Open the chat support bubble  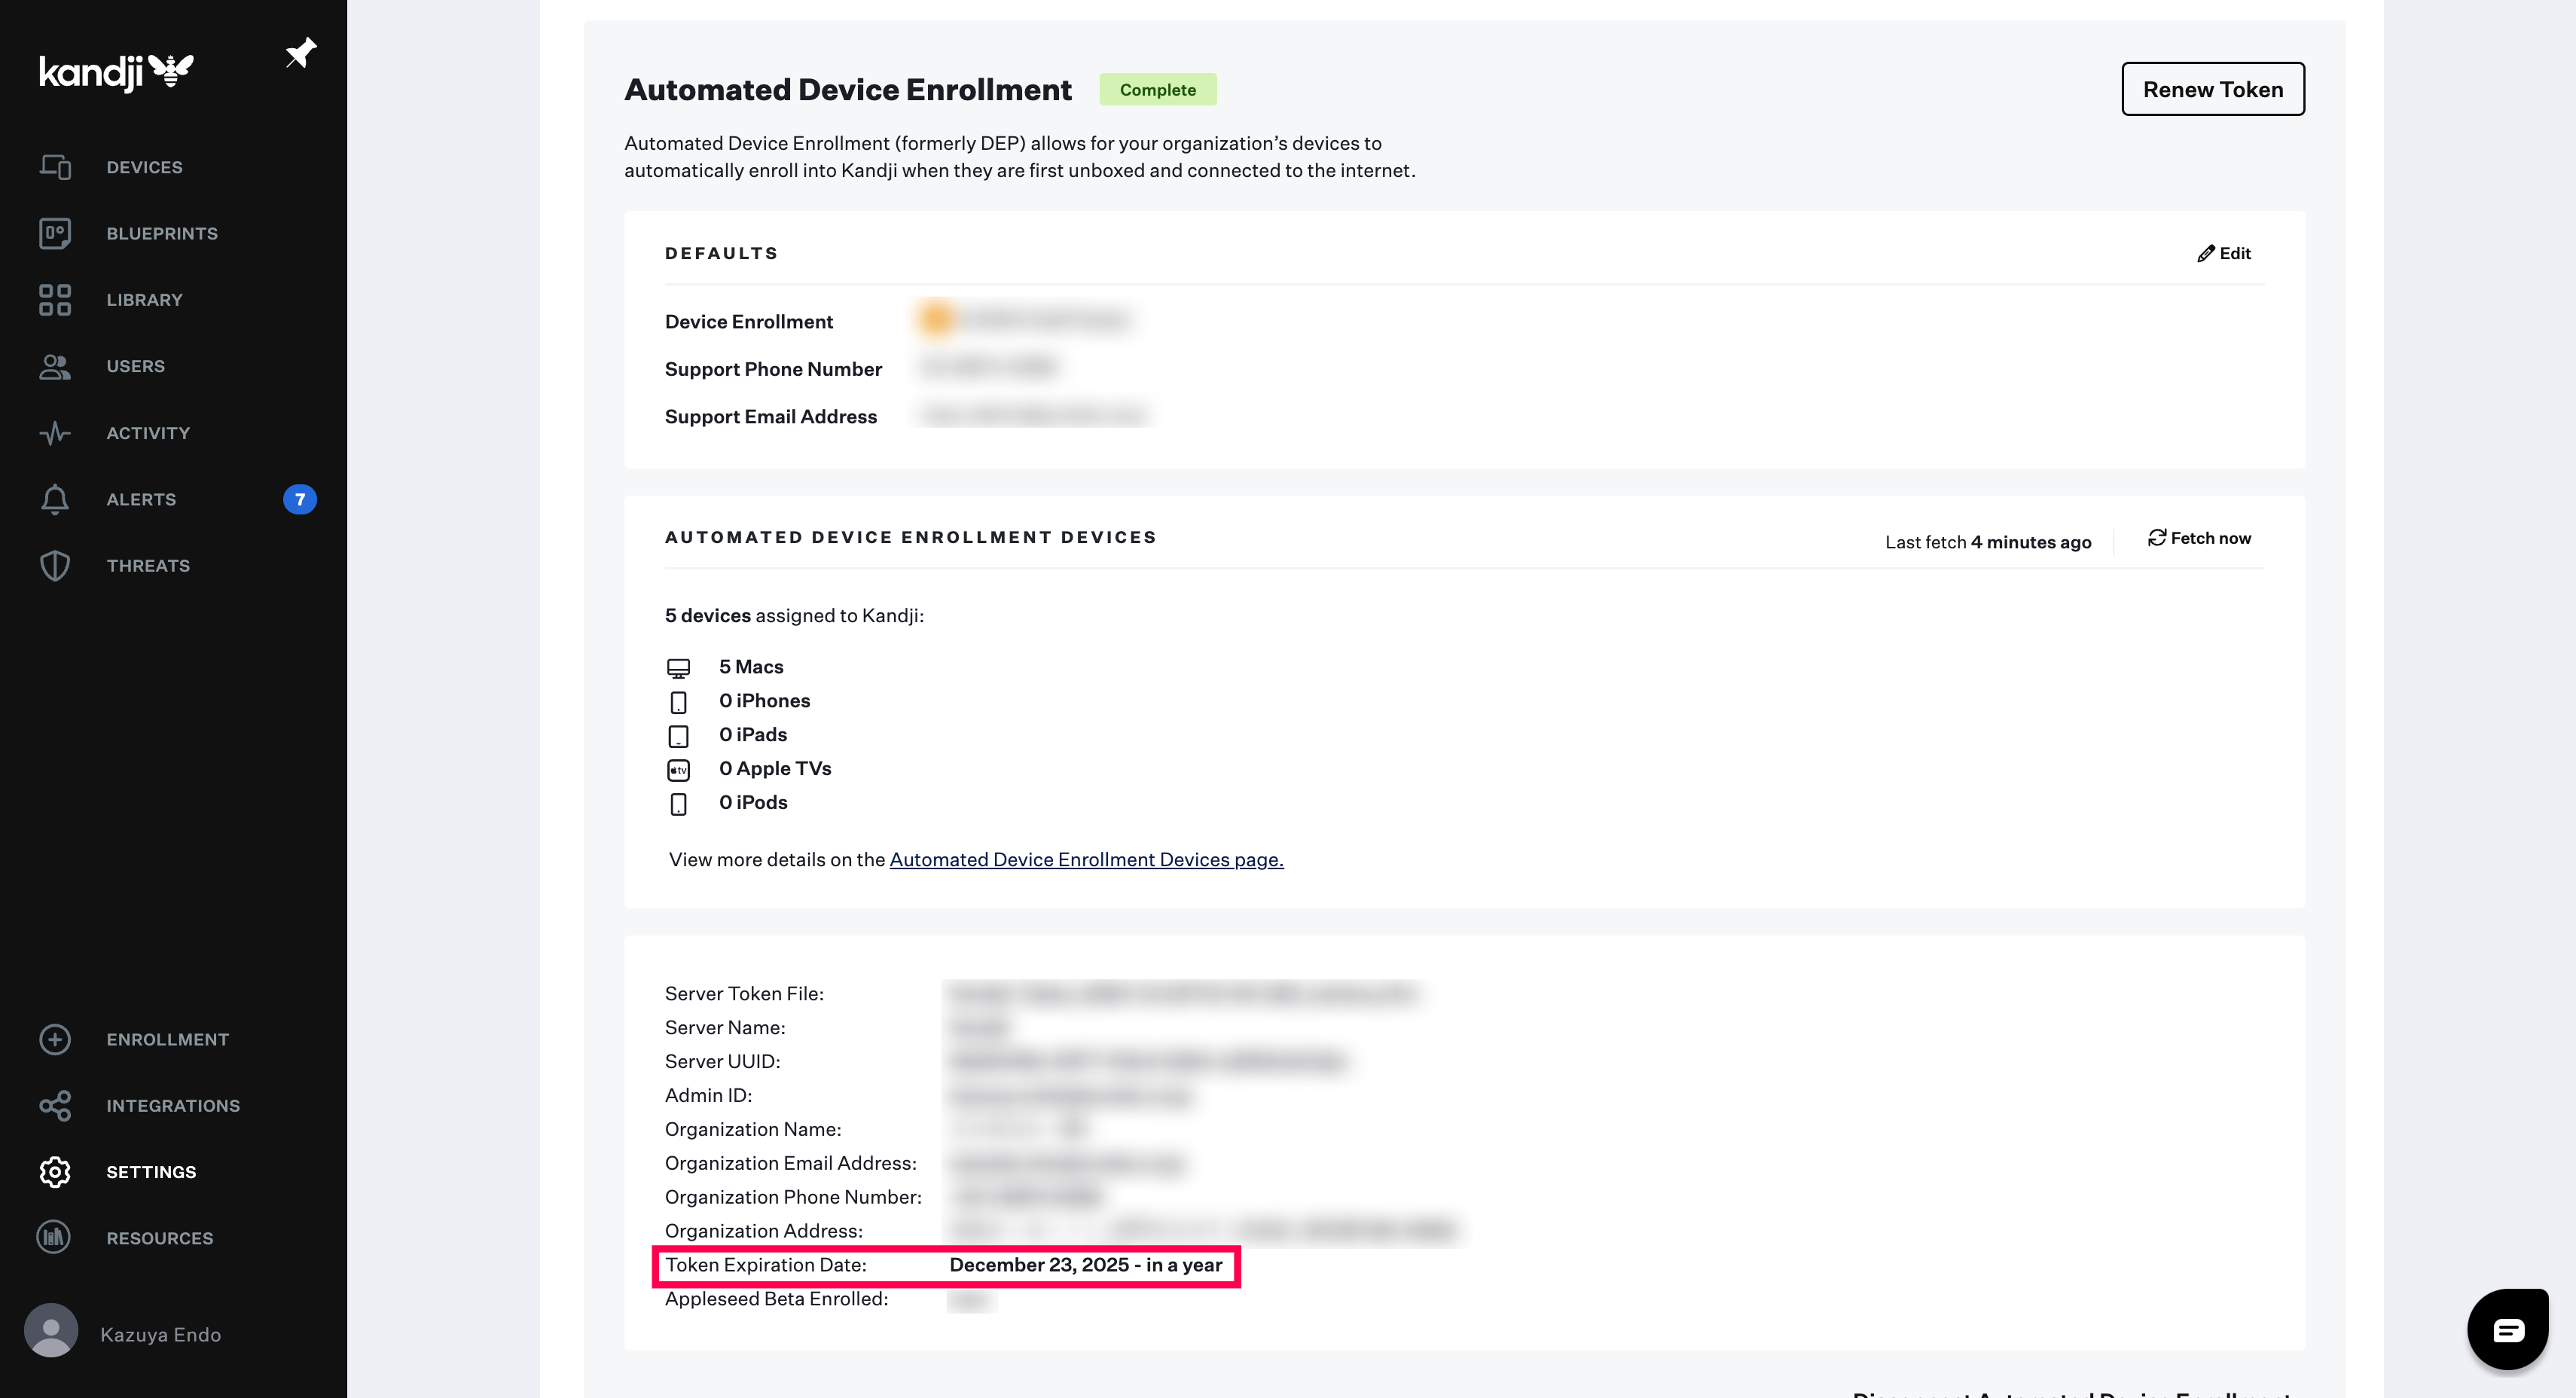(x=2508, y=1330)
